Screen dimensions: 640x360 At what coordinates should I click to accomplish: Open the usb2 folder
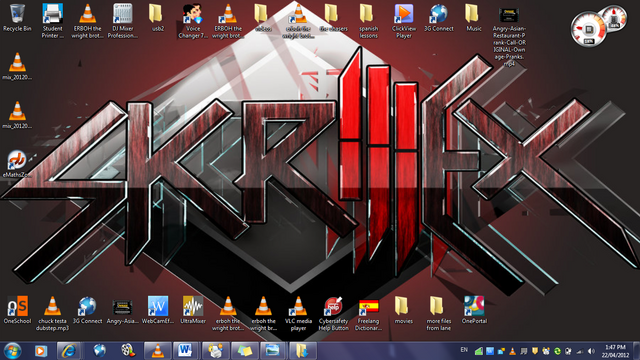pyautogui.click(x=158, y=18)
